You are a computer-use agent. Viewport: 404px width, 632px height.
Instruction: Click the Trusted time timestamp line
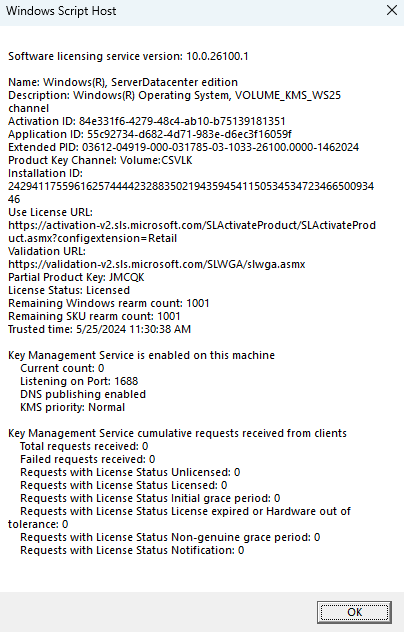click(100, 329)
